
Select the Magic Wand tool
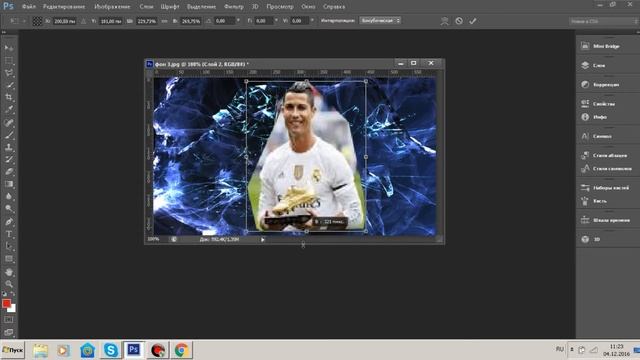[9, 85]
